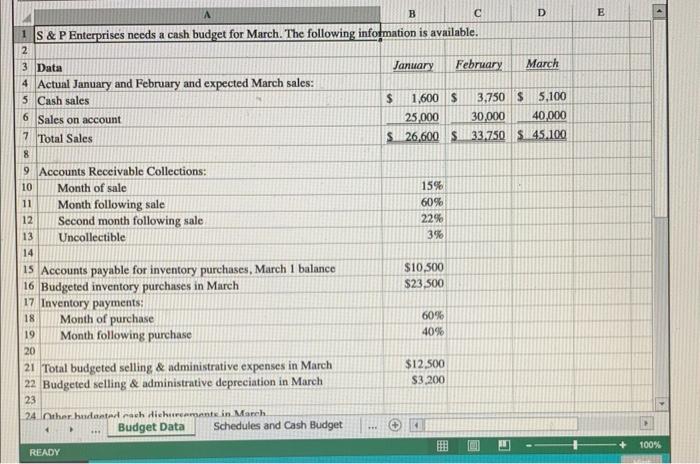The image size is (700, 464).
Task: Click vertical scrollbar down arrow
Action: point(661,404)
